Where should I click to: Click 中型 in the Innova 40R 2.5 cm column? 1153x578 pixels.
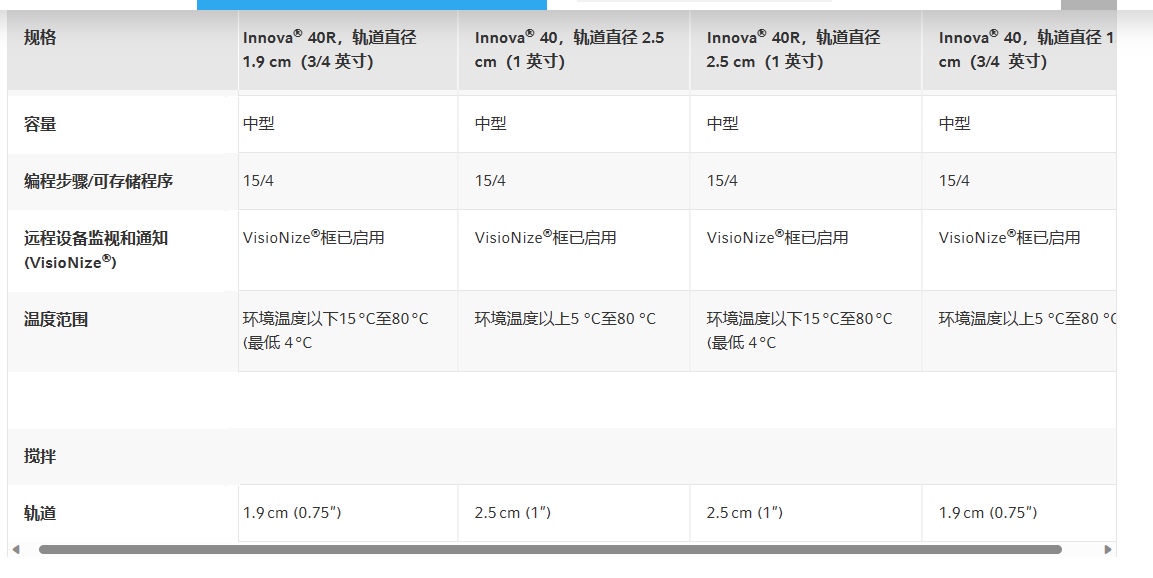(723, 124)
